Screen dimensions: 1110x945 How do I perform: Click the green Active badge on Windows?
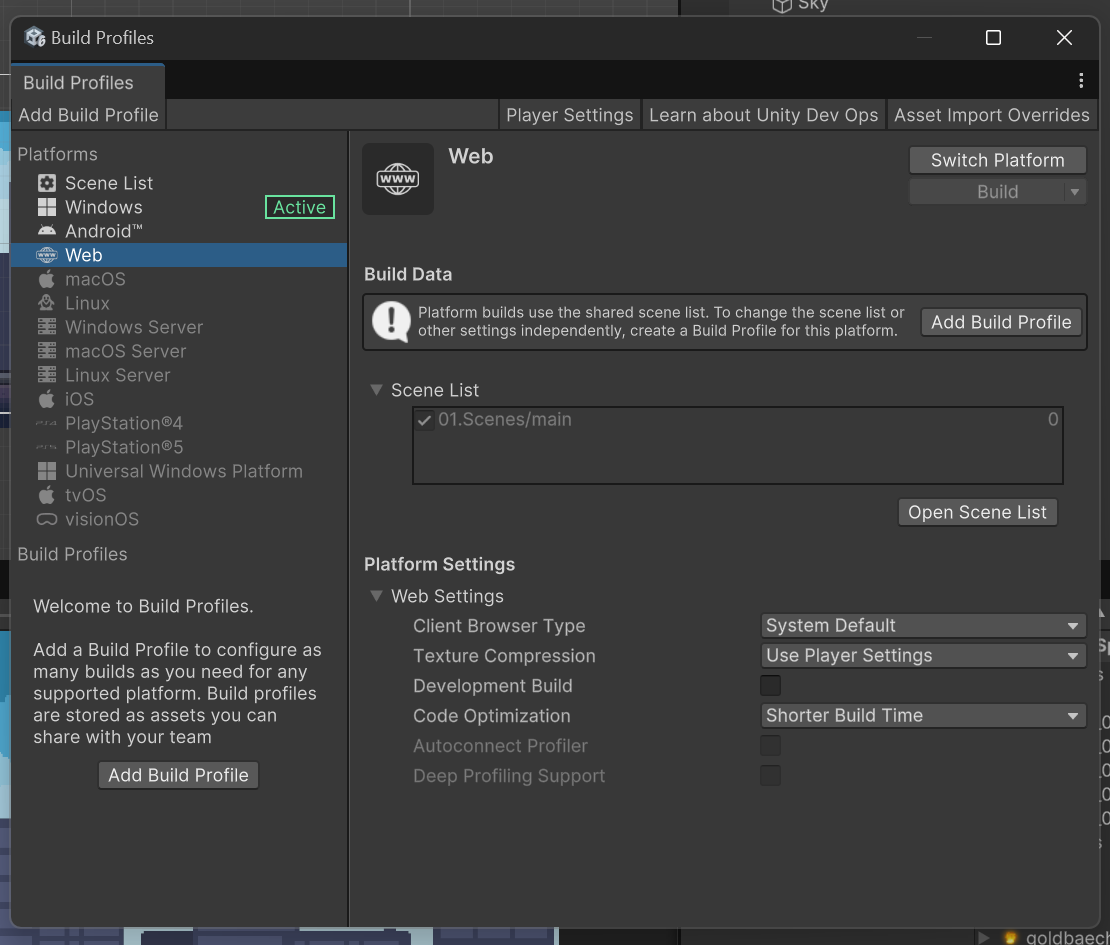[299, 207]
